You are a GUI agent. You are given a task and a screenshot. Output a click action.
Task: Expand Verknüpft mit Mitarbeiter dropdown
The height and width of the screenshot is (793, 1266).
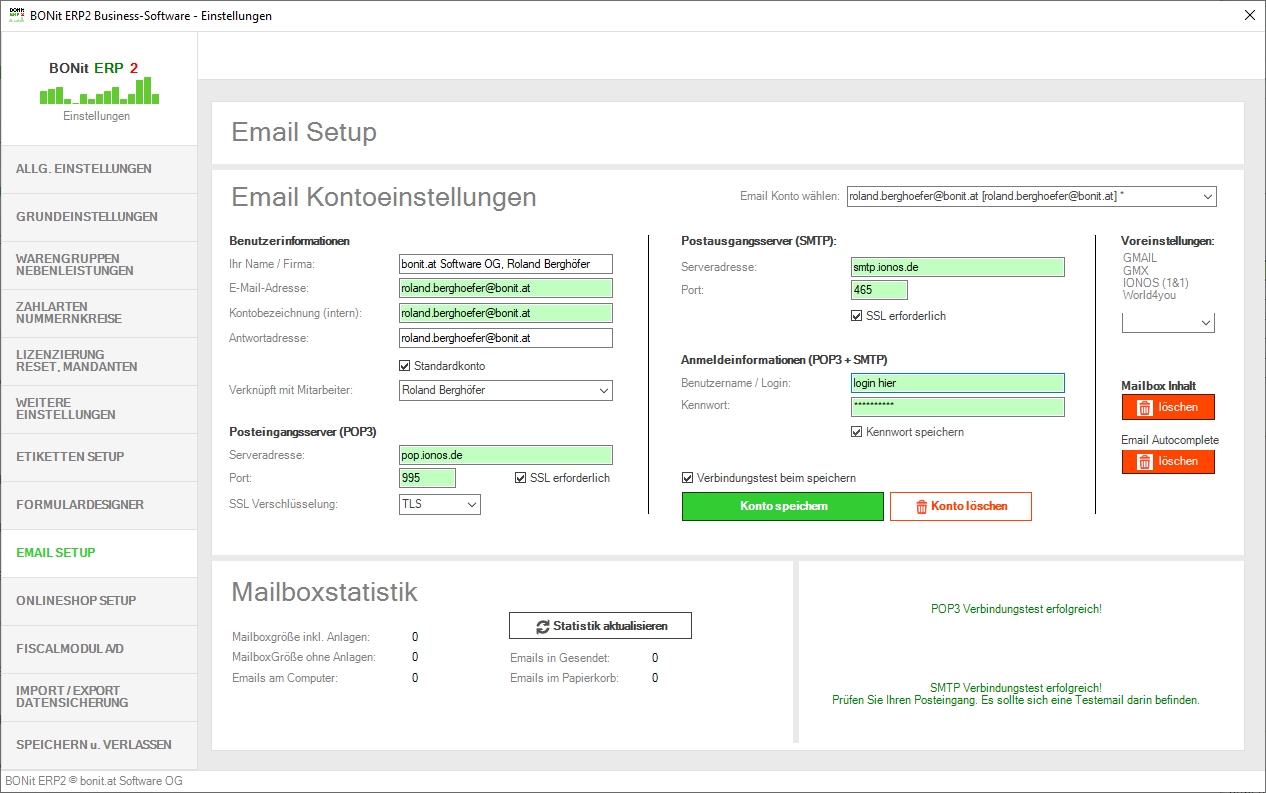(505, 390)
